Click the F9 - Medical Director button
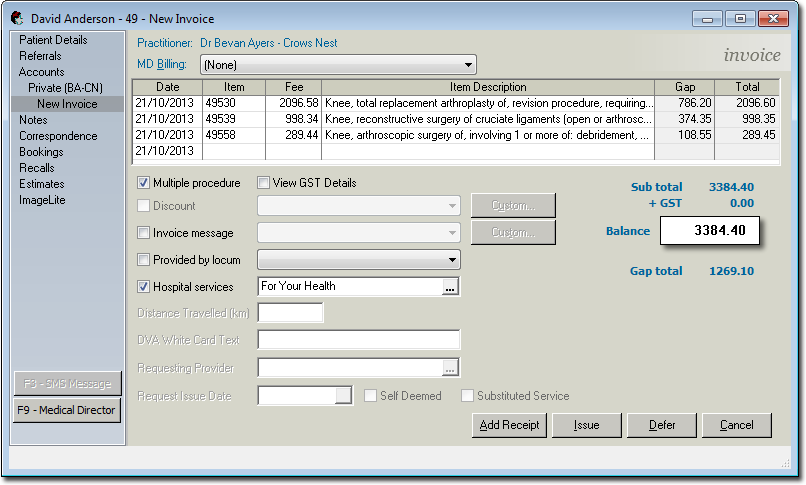Viewport: 806px width, 485px height. click(66, 410)
